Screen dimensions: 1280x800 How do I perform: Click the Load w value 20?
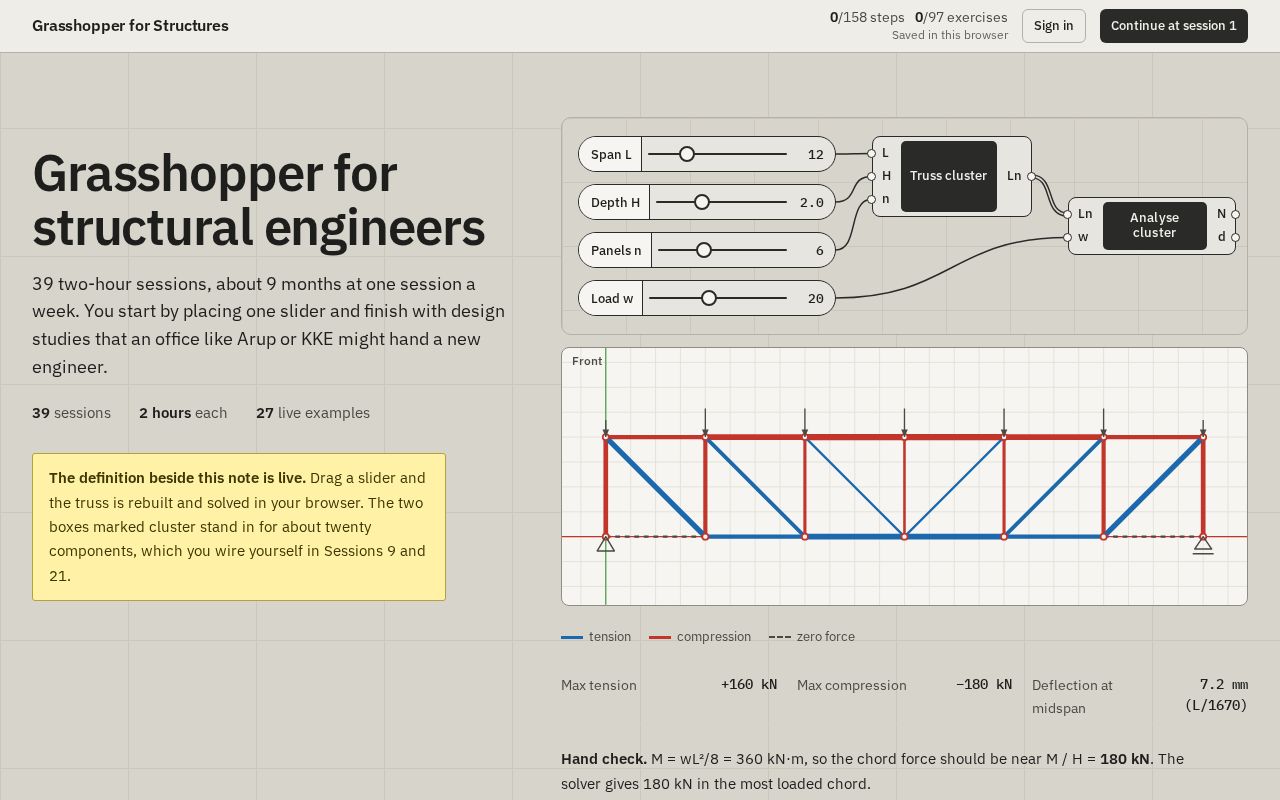point(815,298)
